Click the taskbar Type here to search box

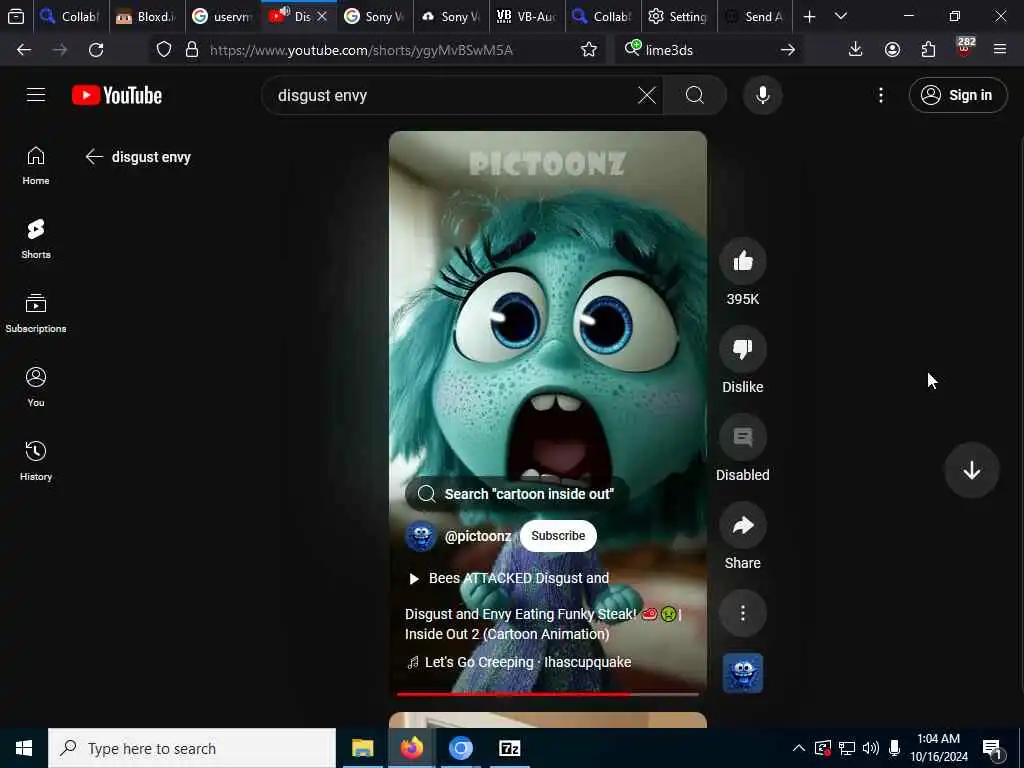pos(192,748)
